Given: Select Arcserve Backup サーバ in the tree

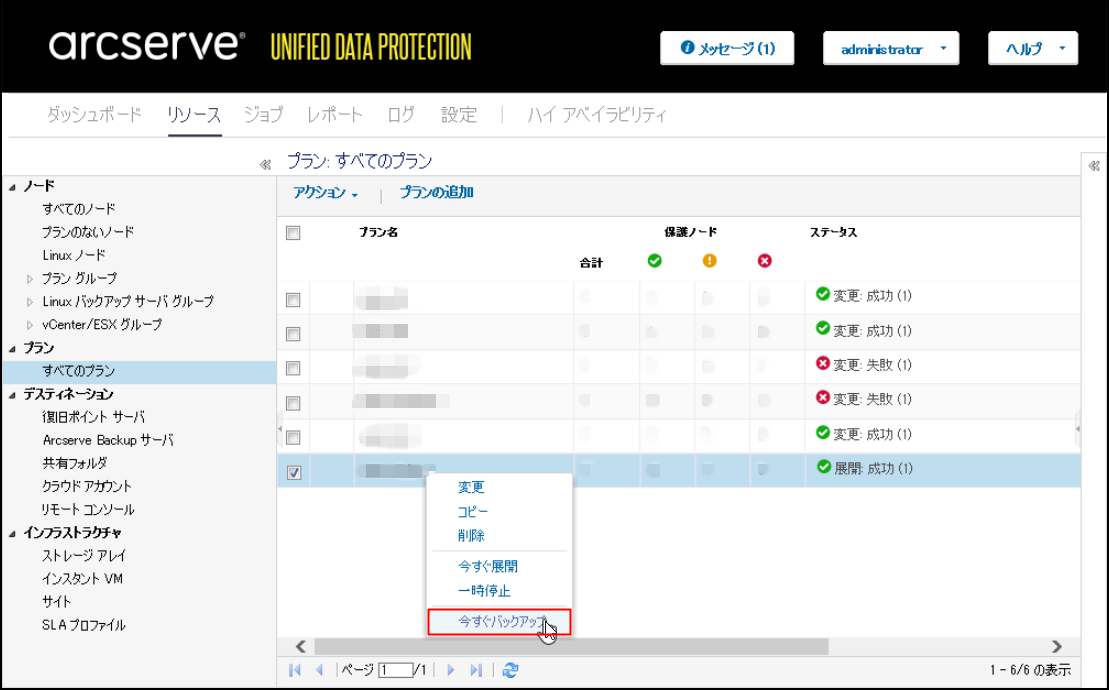Looking at the screenshot, I should click(x=108, y=440).
